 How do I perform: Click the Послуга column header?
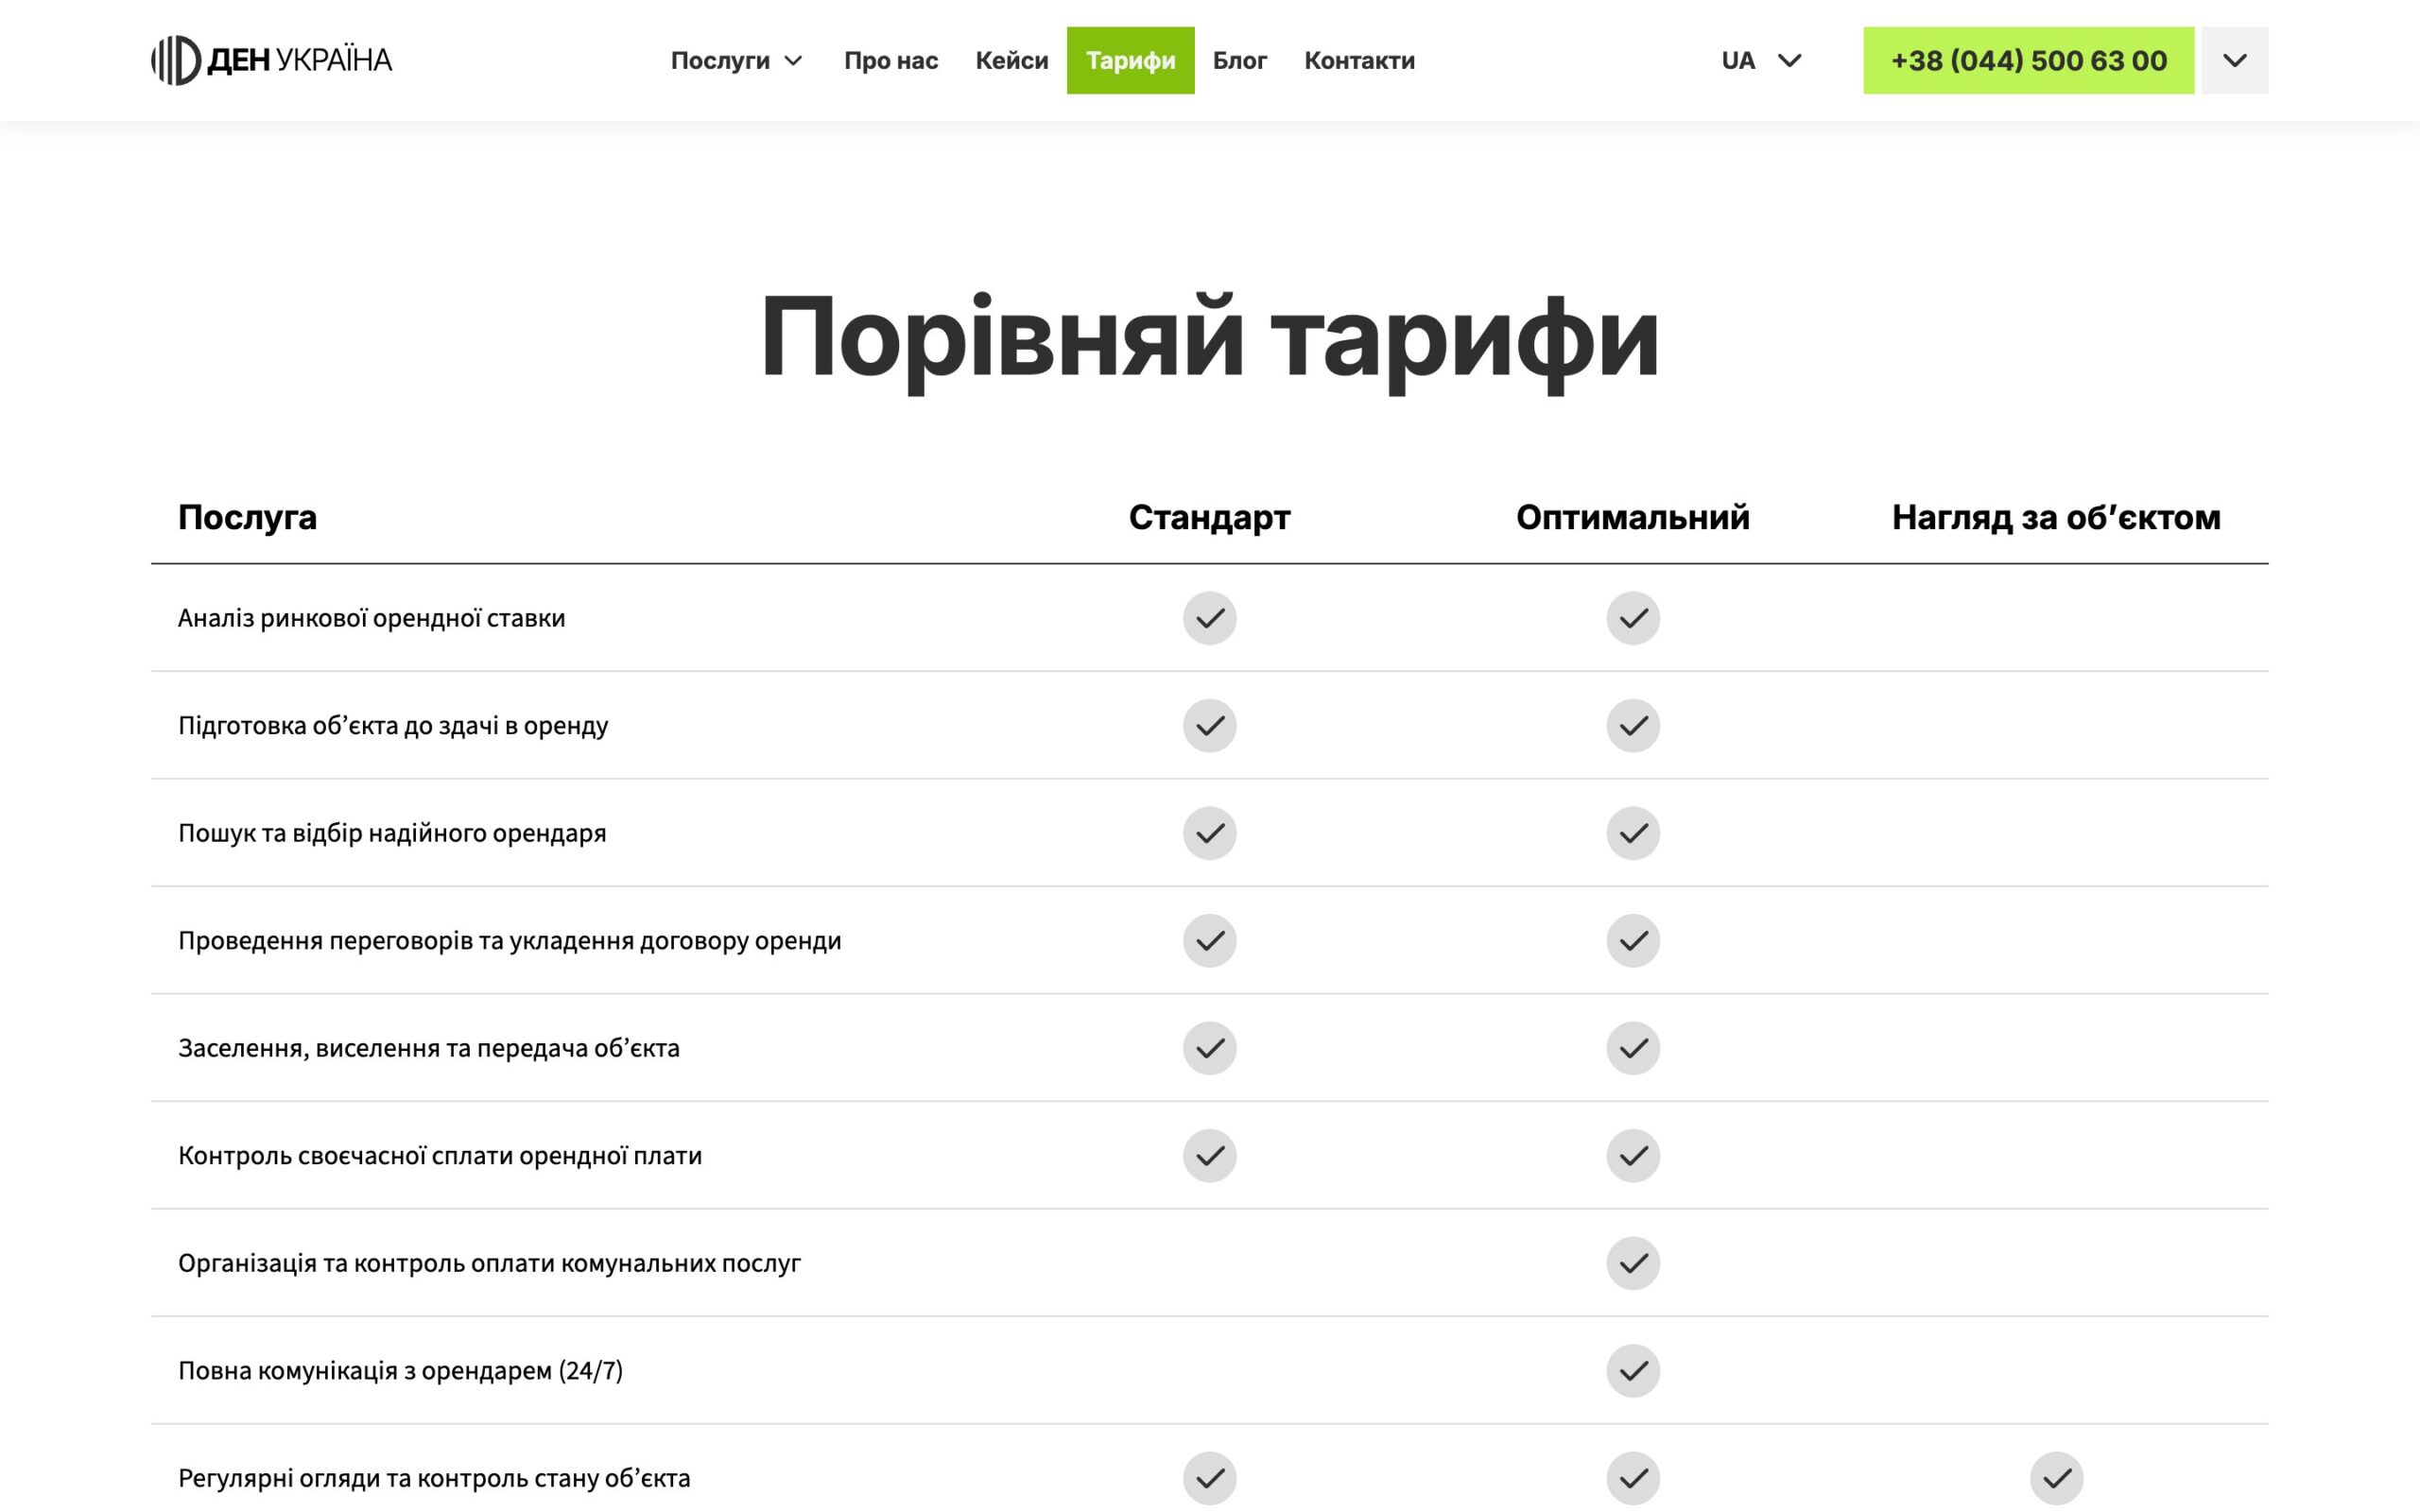click(x=247, y=517)
